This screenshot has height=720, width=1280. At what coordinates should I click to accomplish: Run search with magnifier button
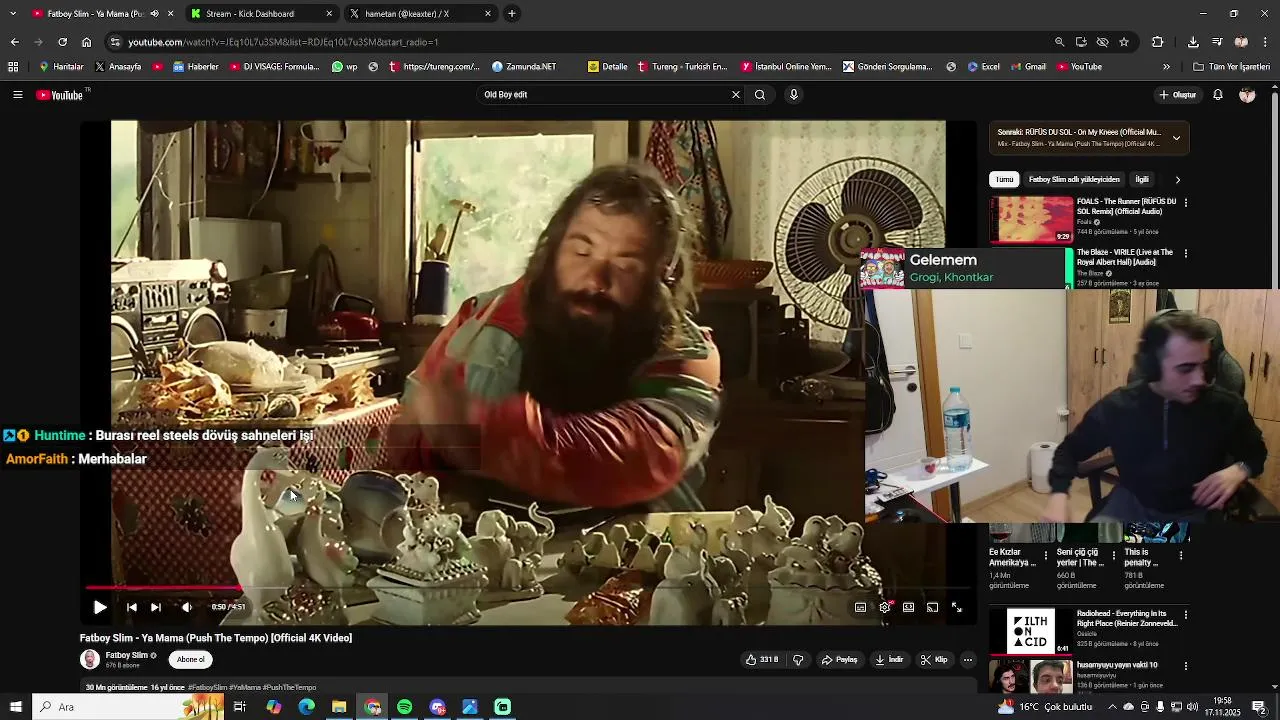pyautogui.click(x=760, y=95)
